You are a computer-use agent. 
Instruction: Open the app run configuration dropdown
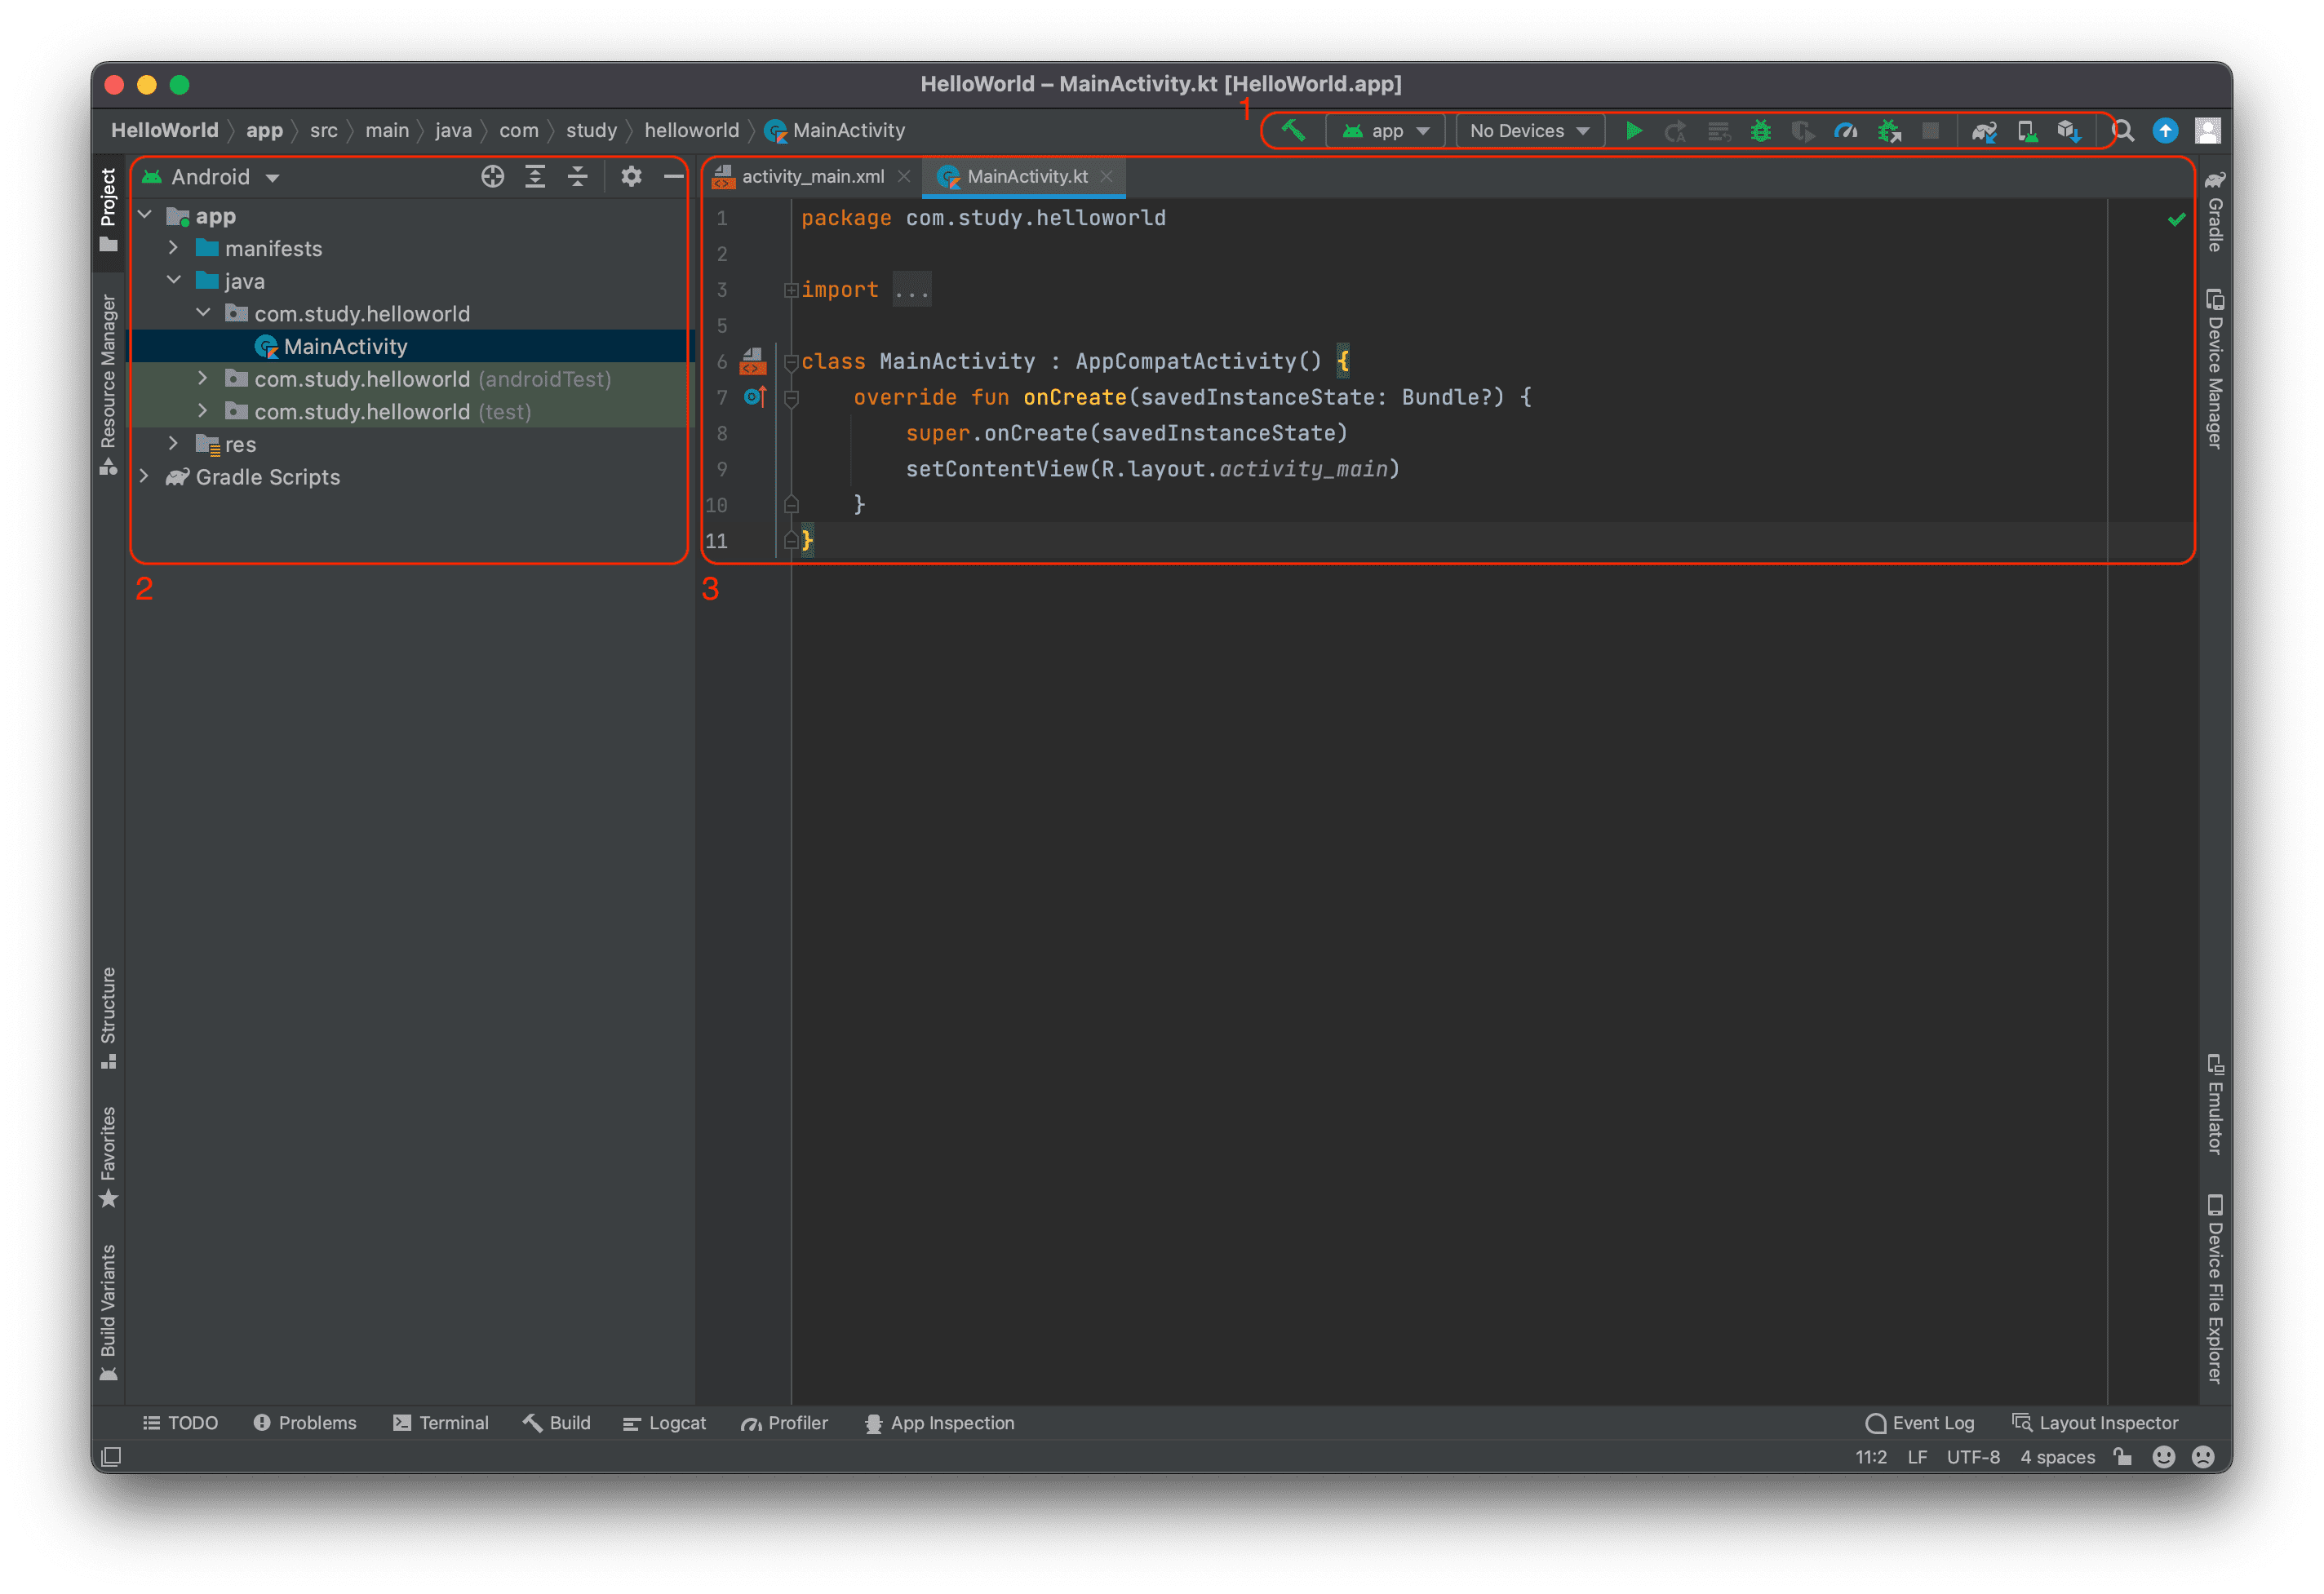point(1385,131)
